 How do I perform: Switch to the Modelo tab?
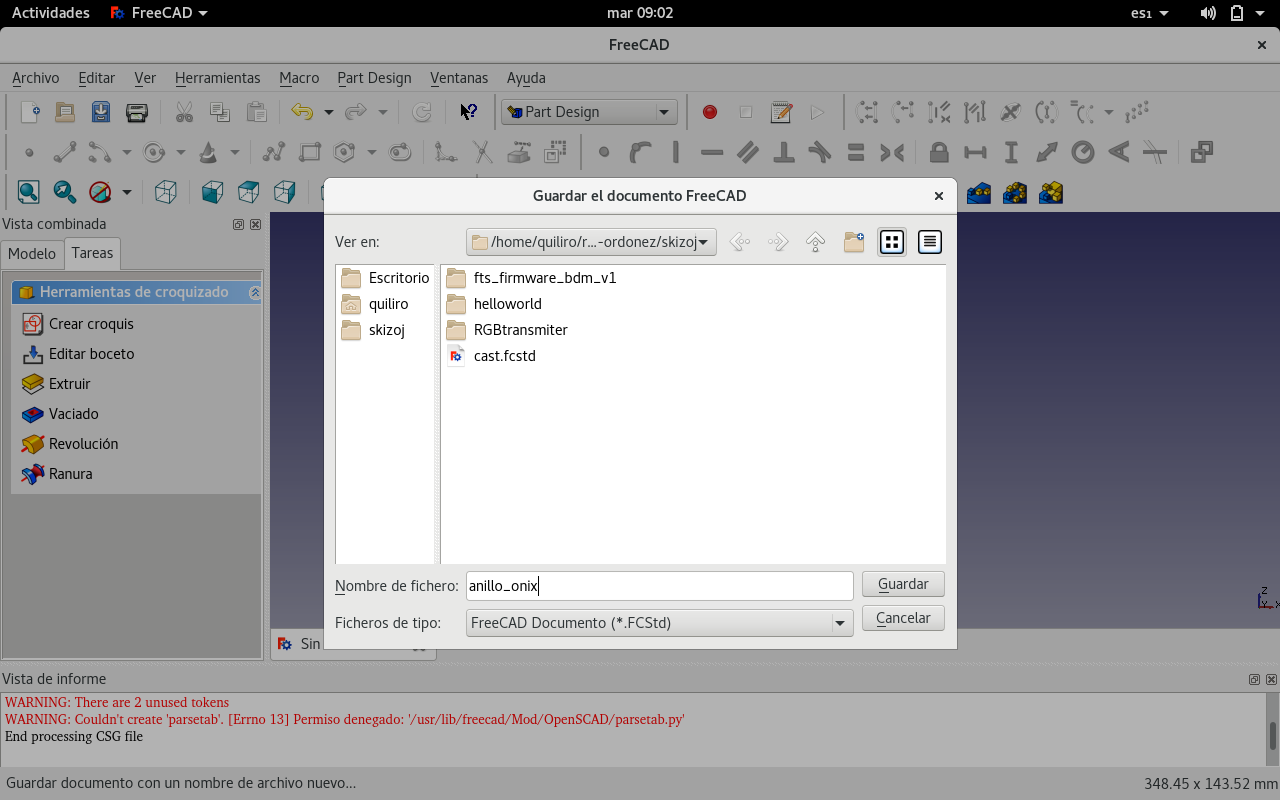coord(32,254)
